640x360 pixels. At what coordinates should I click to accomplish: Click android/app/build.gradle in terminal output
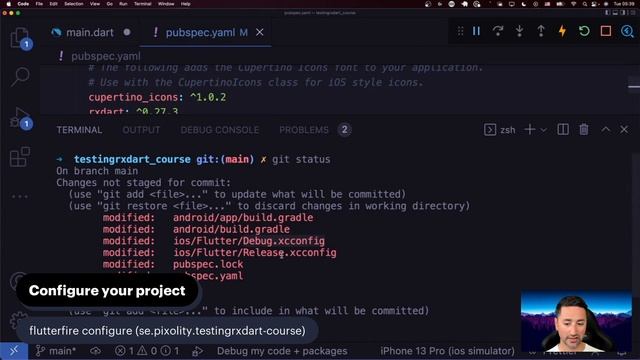[243, 218]
